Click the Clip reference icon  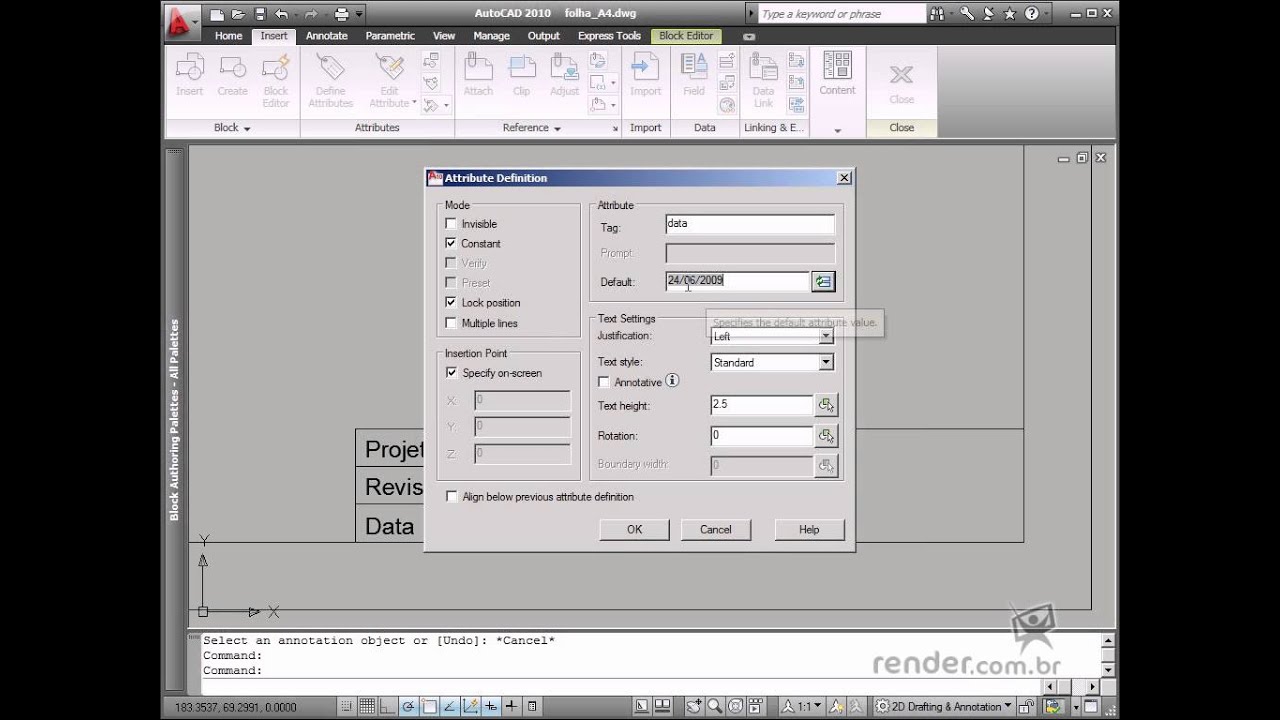point(521,68)
